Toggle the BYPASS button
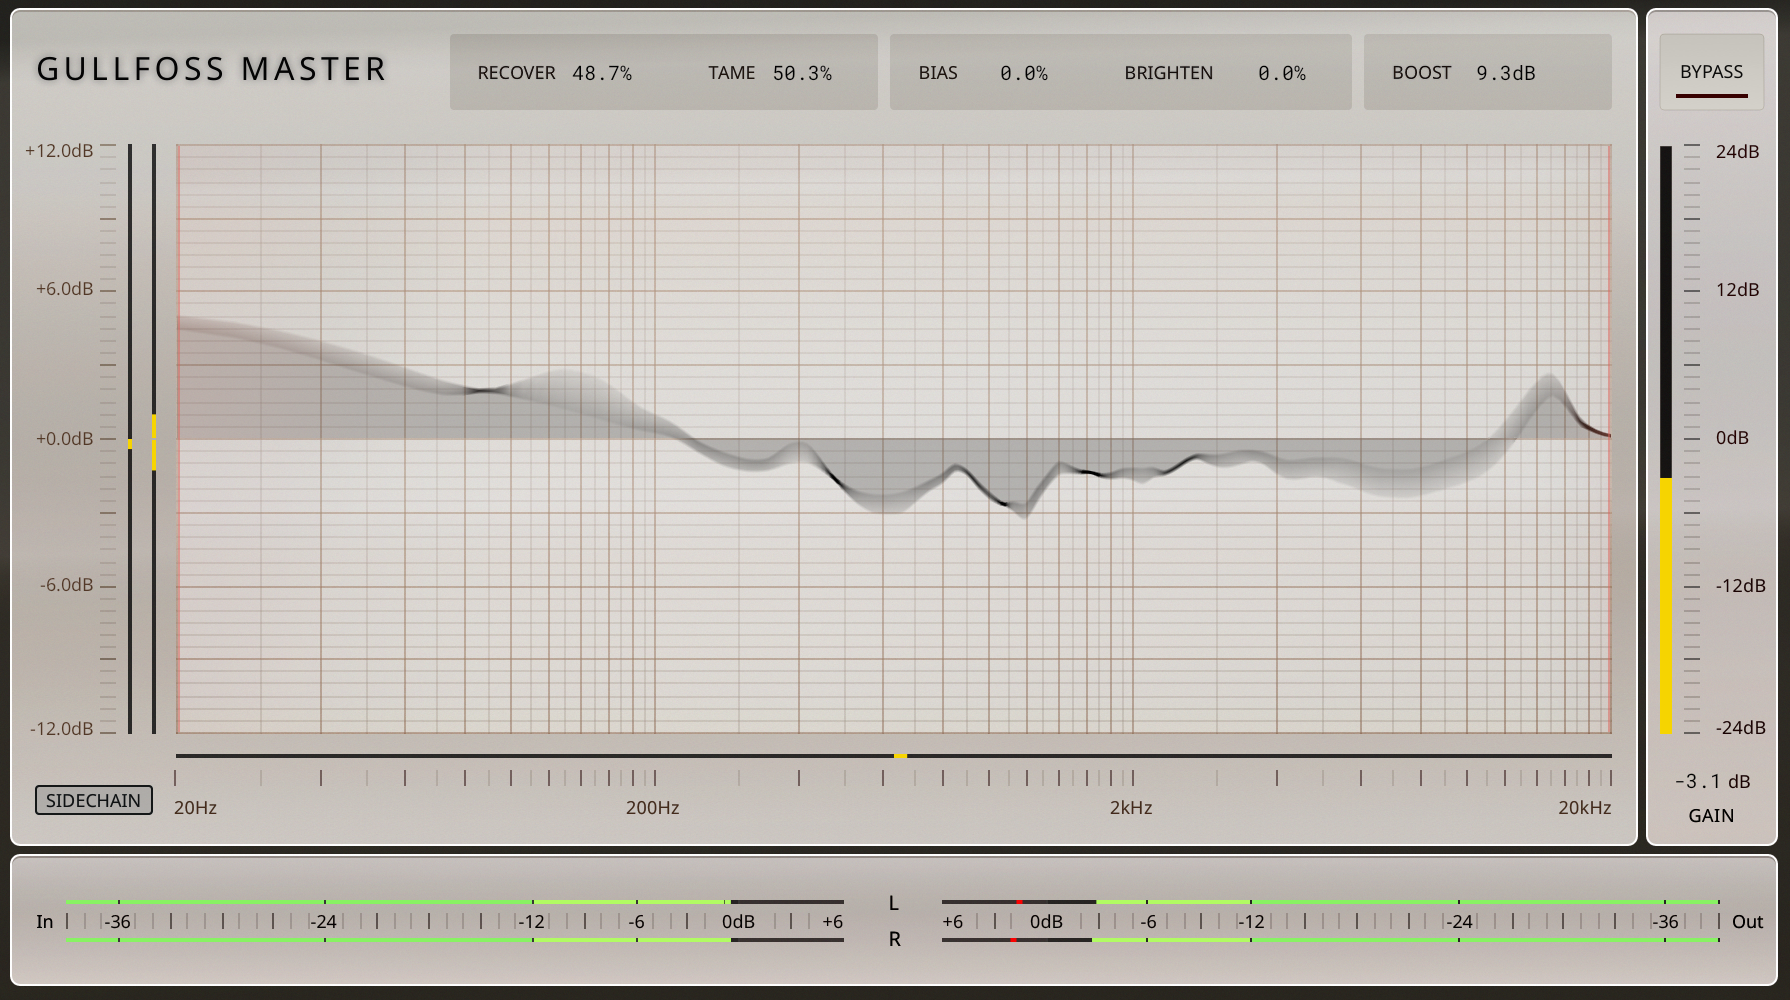 [x=1711, y=72]
